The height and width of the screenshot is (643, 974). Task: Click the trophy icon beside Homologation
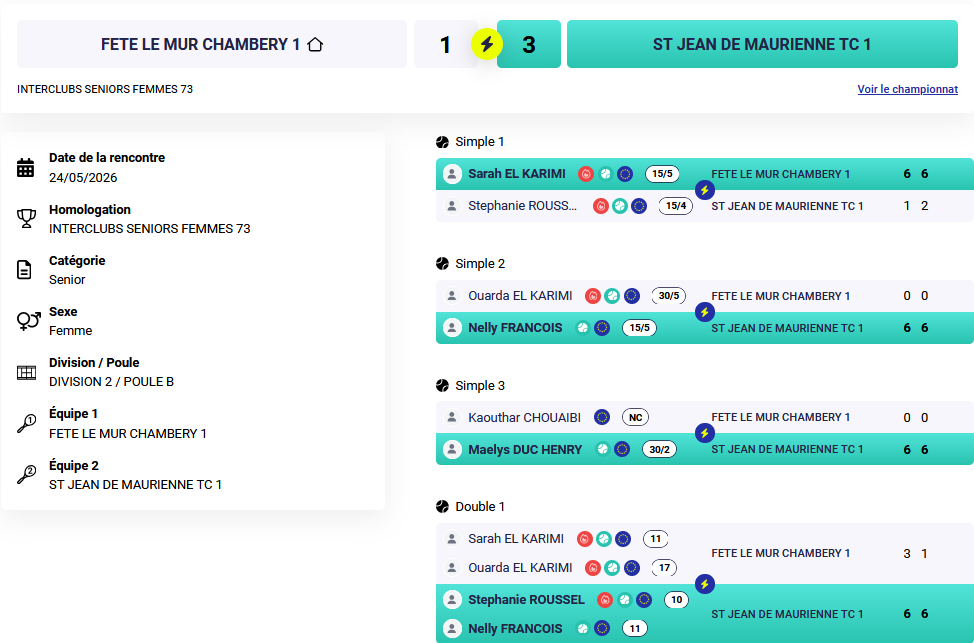click(25, 218)
